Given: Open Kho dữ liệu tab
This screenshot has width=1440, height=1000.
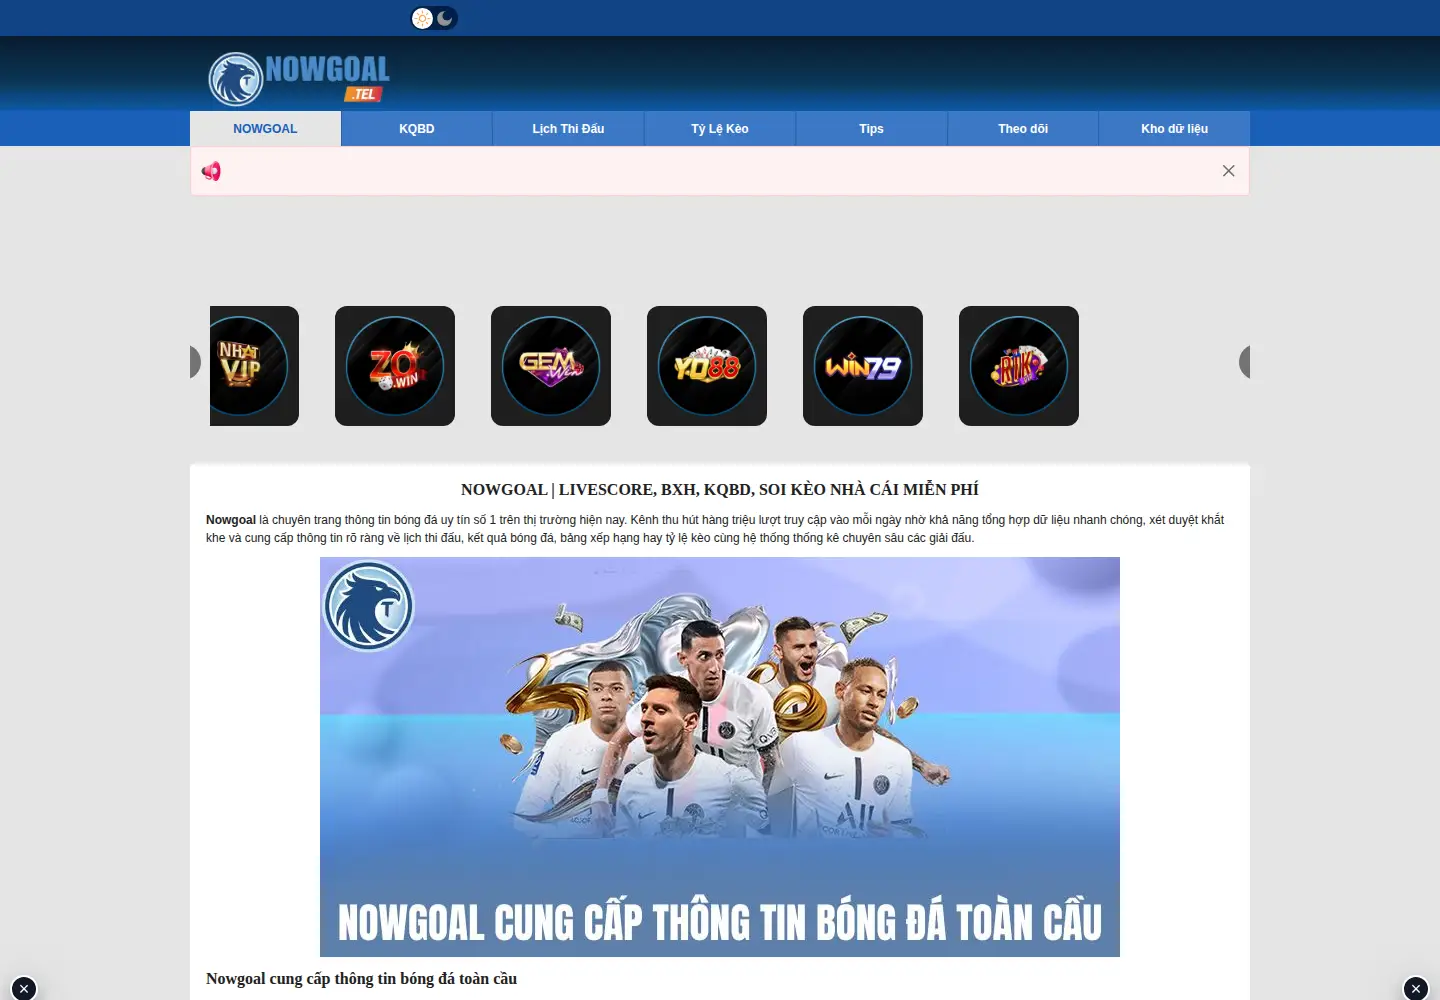Looking at the screenshot, I should 1175,129.
